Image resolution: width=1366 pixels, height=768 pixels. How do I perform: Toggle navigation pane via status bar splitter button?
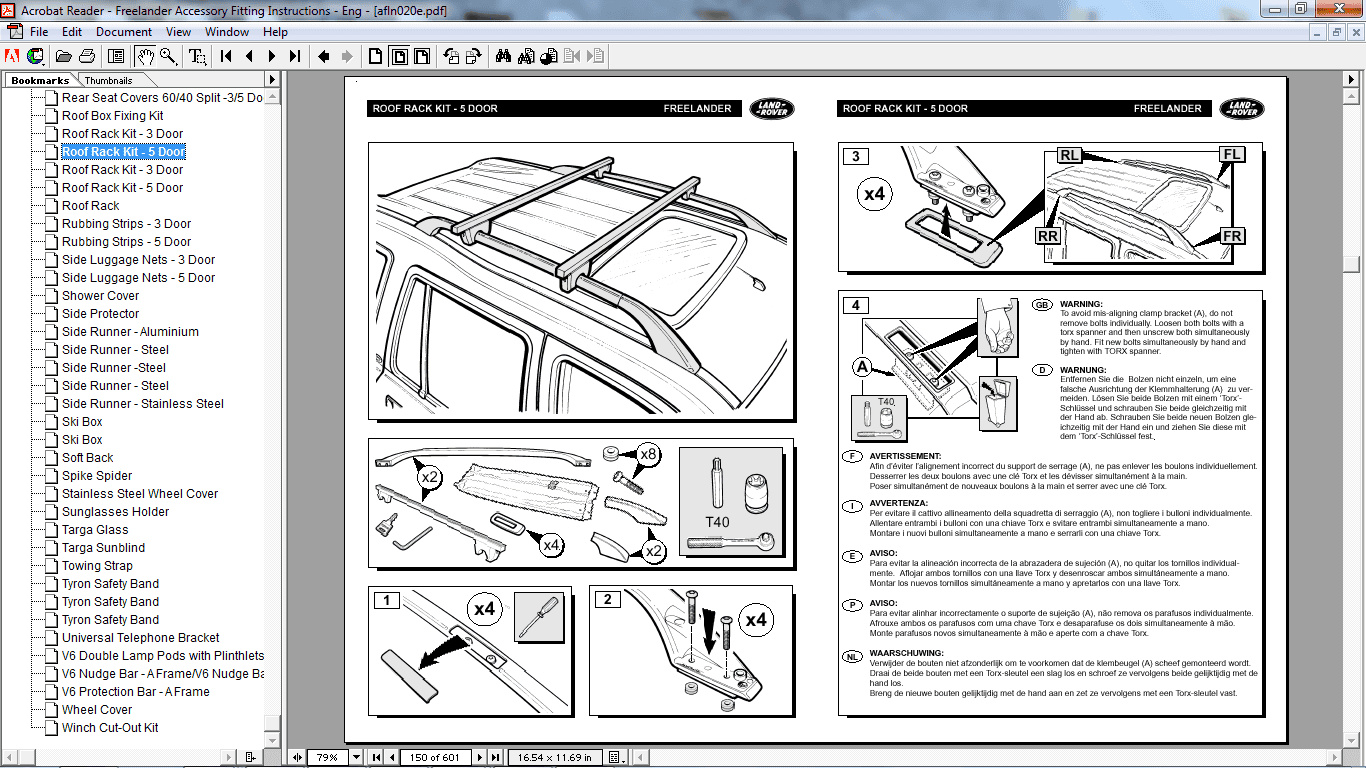click(x=297, y=757)
